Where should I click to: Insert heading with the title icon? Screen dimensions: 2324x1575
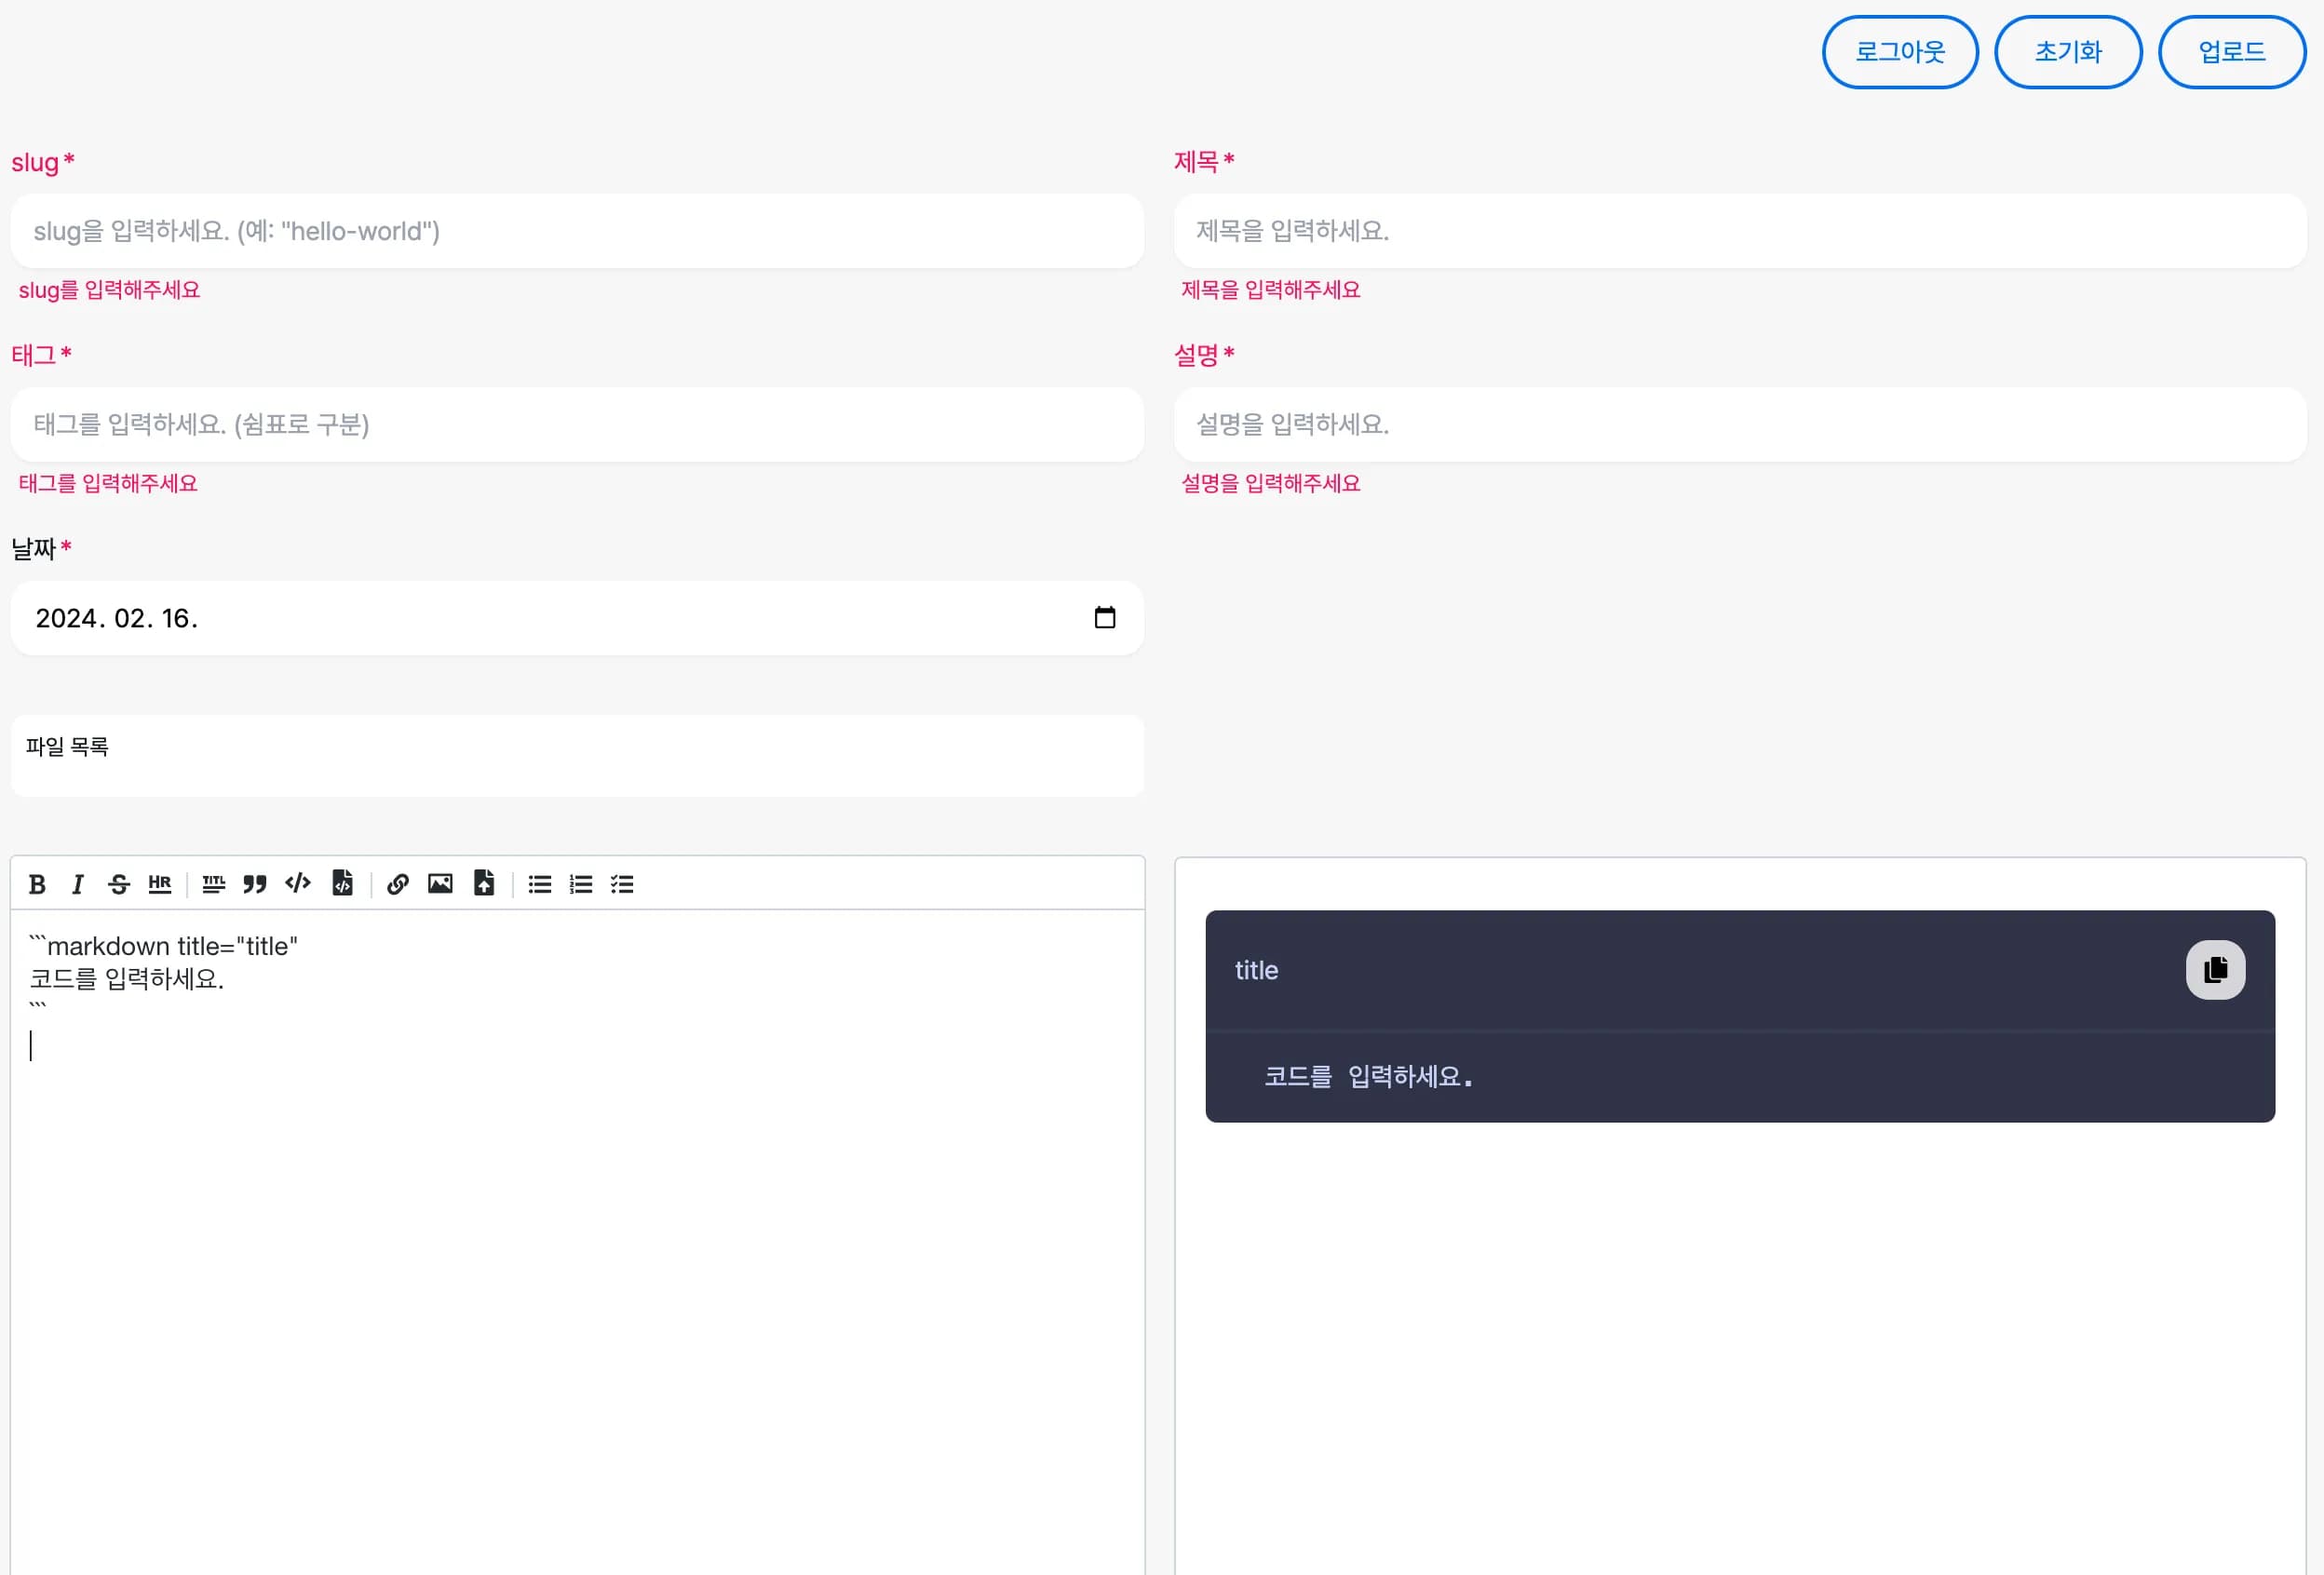coord(213,884)
